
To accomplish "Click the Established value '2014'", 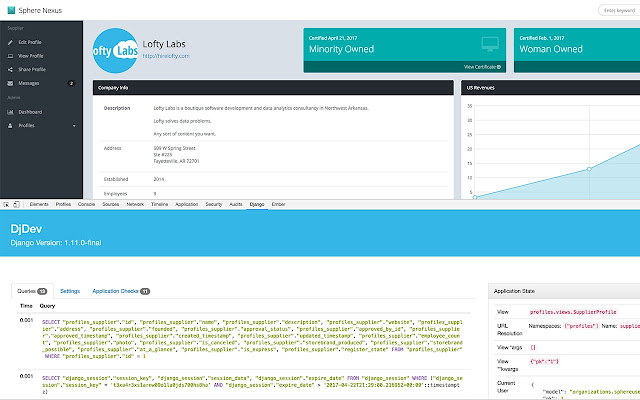I will click(159, 179).
